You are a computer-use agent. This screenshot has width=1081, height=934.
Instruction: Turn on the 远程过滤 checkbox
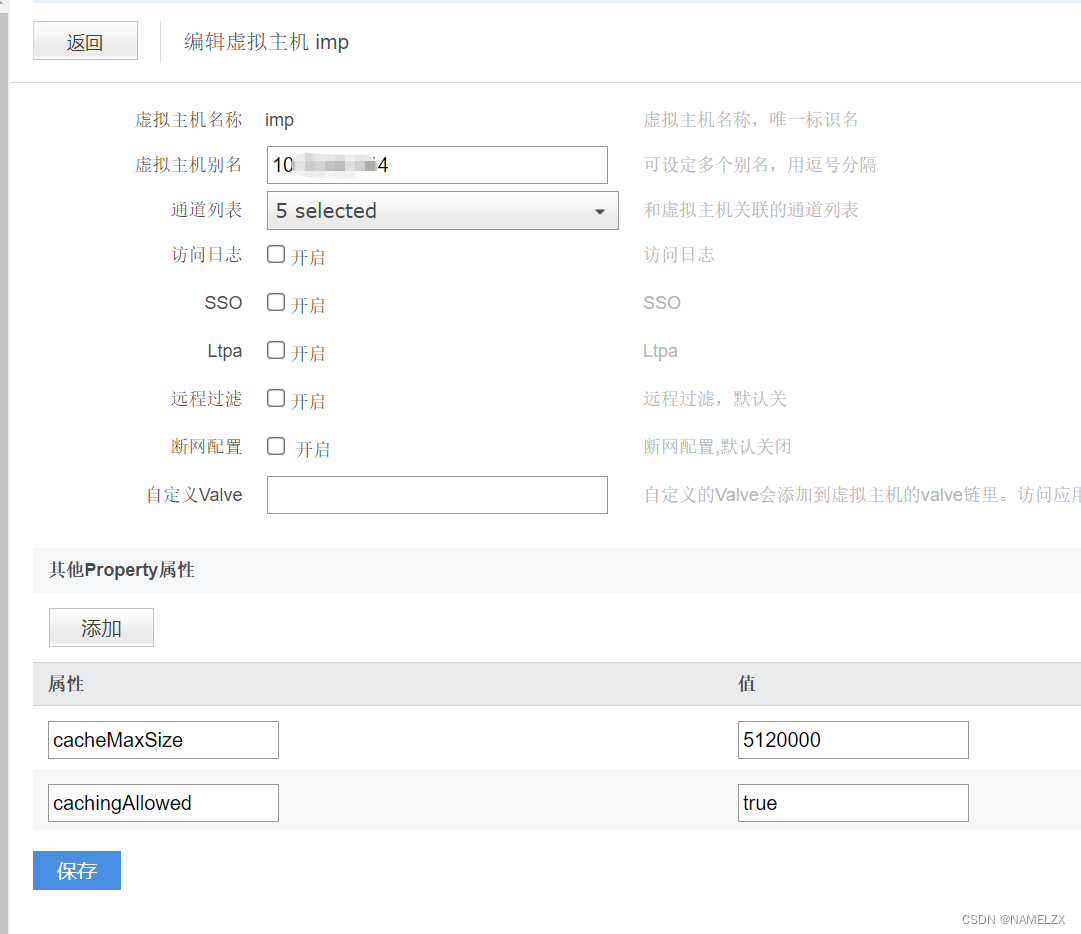click(276, 398)
